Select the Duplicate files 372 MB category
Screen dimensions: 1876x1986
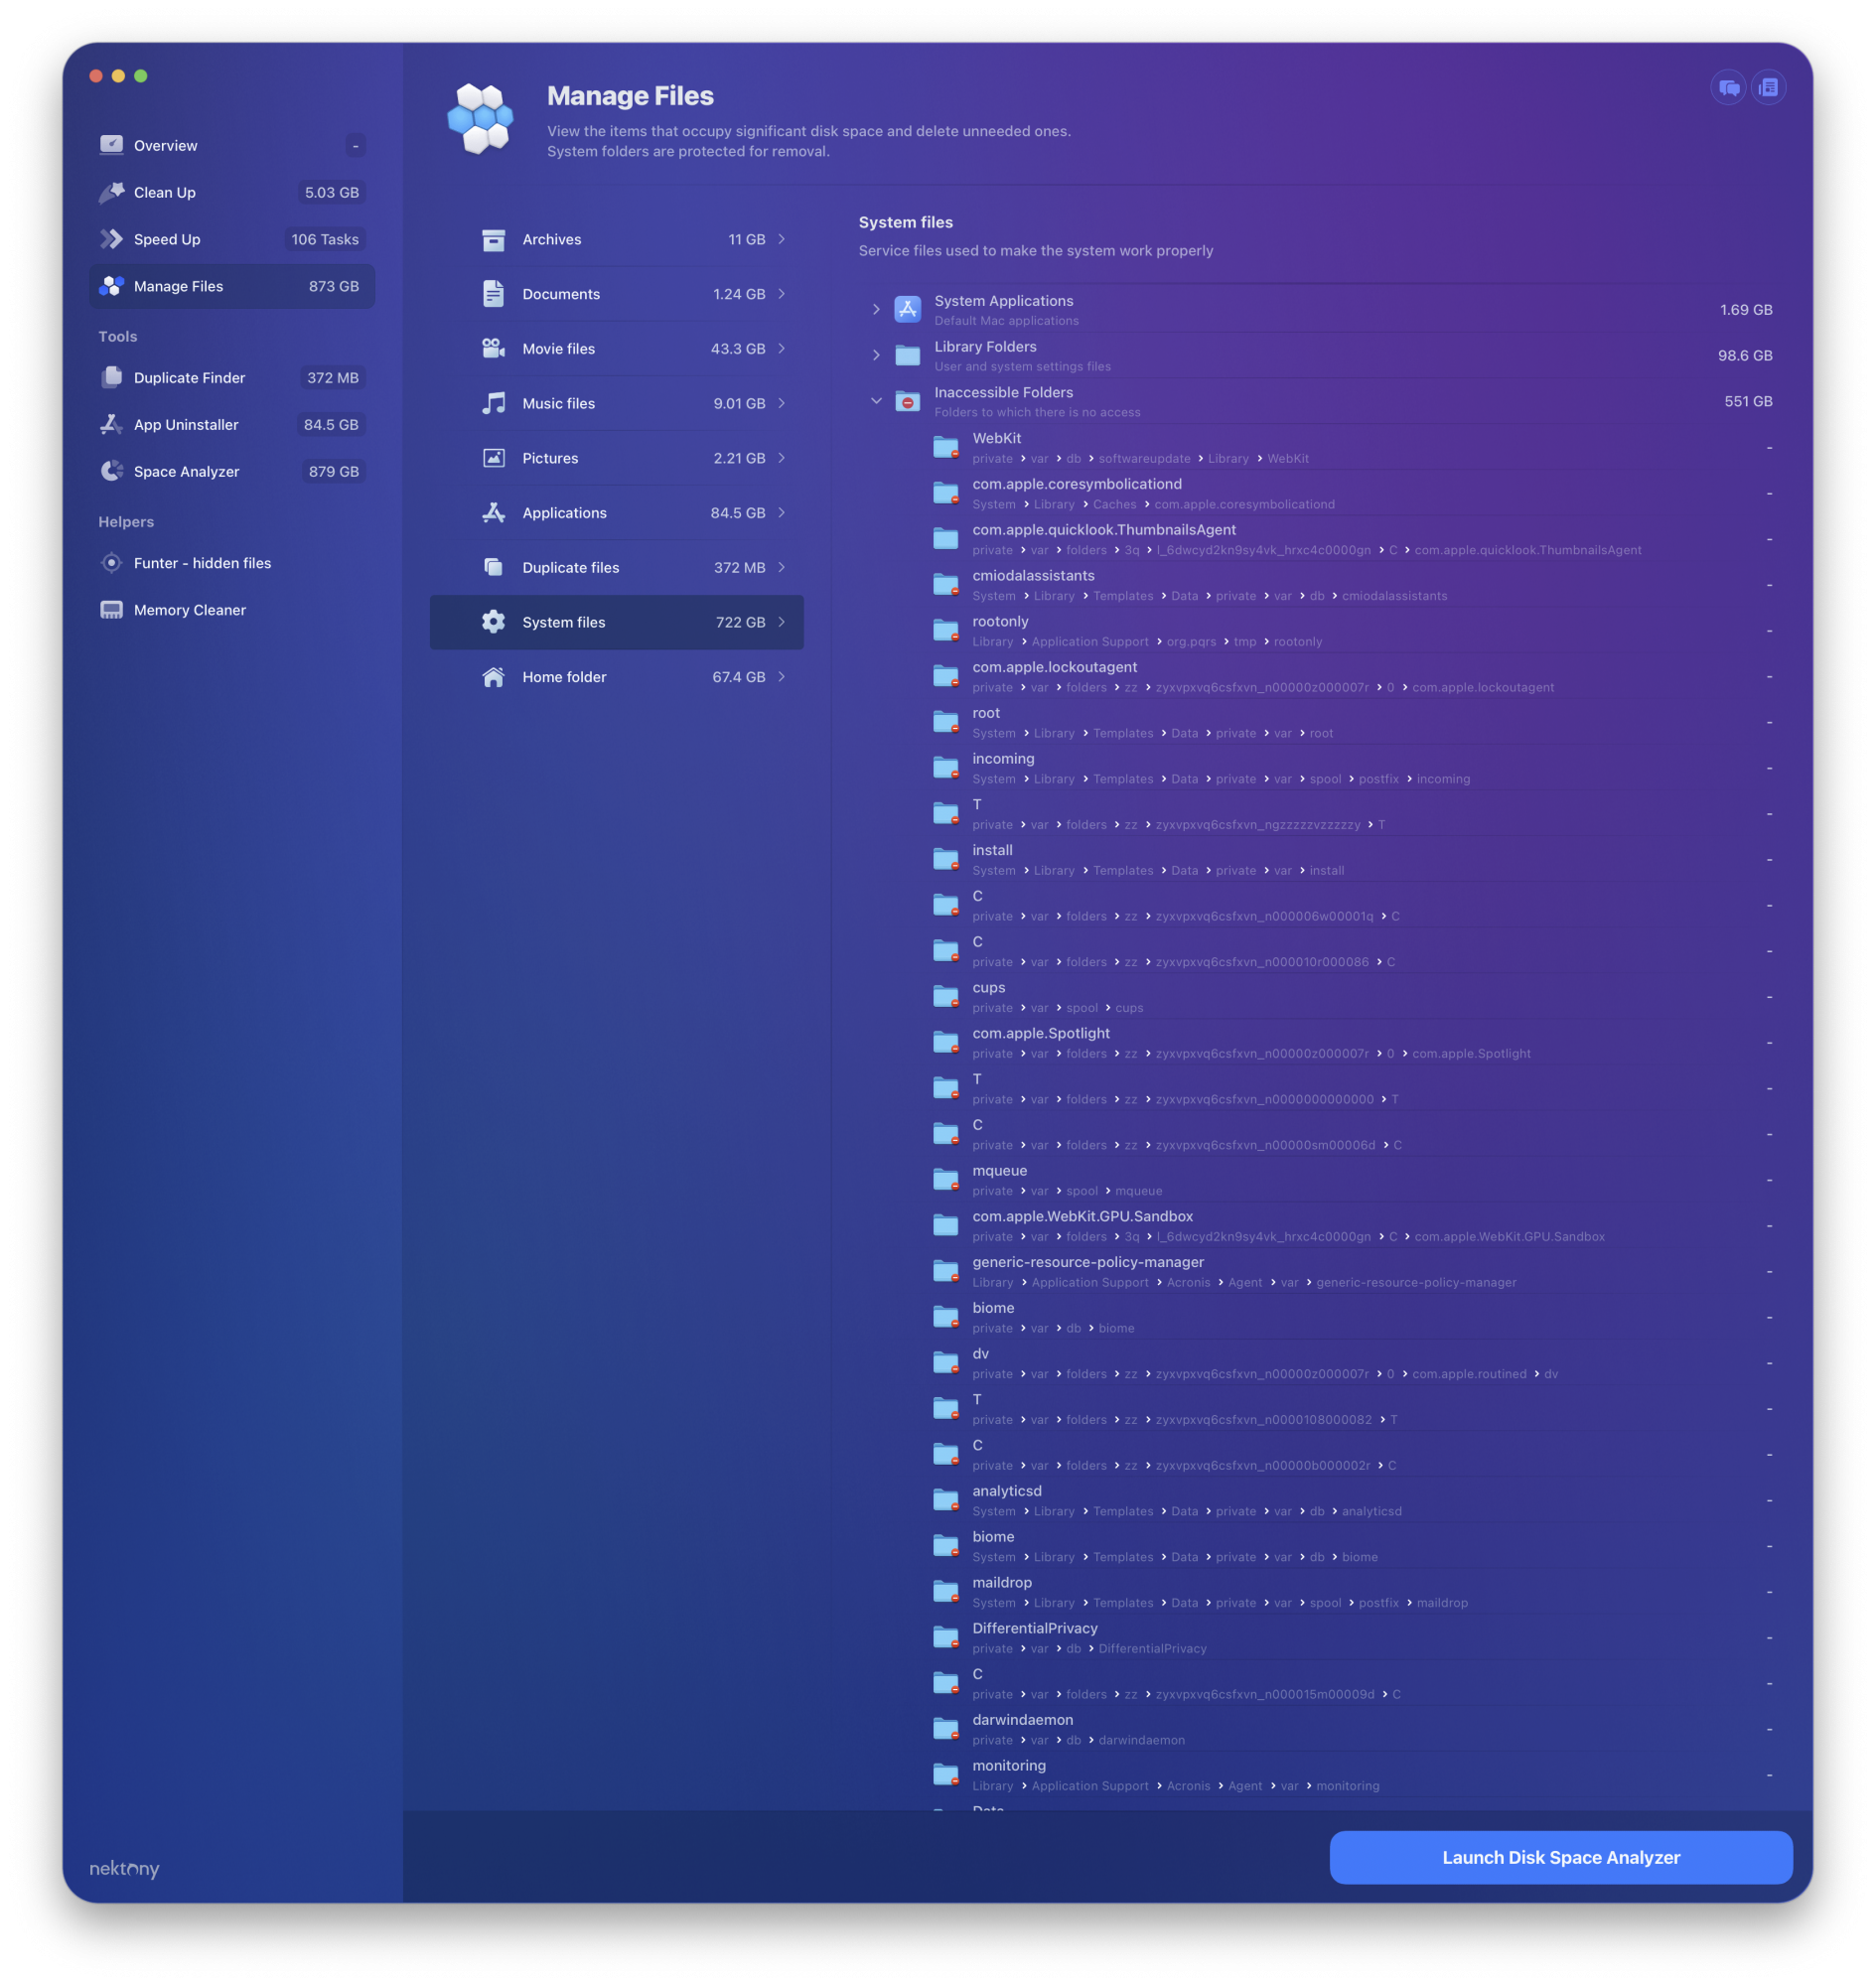click(x=617, y=568)
